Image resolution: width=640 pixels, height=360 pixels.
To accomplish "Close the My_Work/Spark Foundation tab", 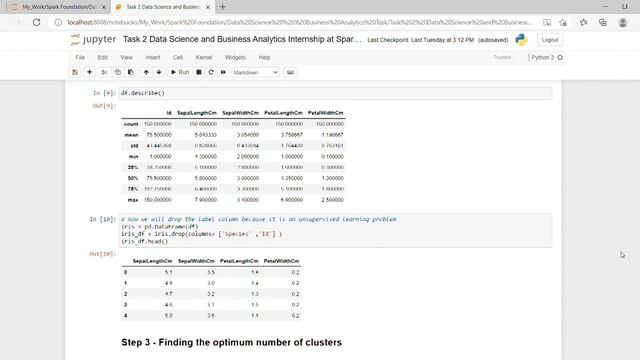I will [104, 7].
